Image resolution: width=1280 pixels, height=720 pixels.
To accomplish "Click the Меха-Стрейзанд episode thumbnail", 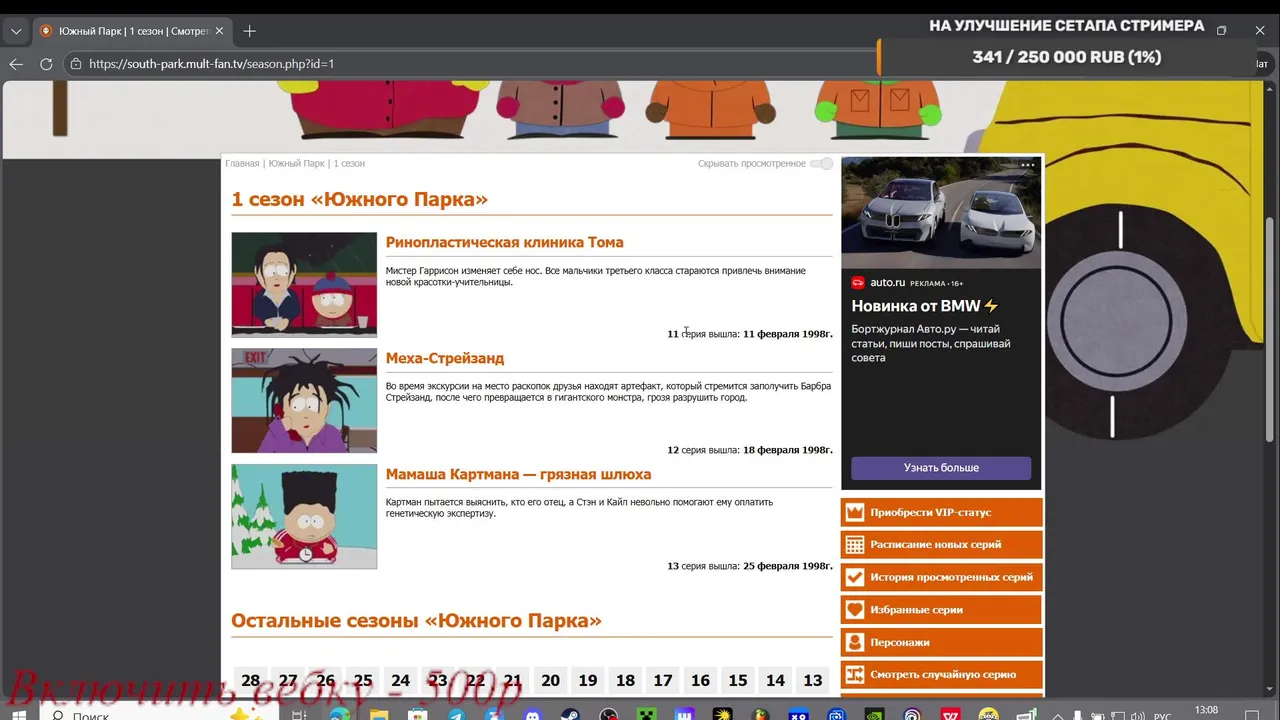I will (x=304, y=400).
